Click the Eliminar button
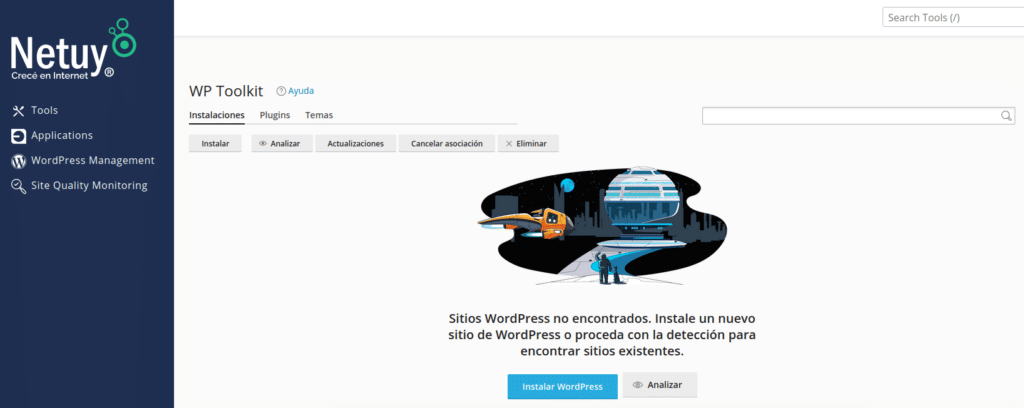1024x408 pixels. click(528, 144)
